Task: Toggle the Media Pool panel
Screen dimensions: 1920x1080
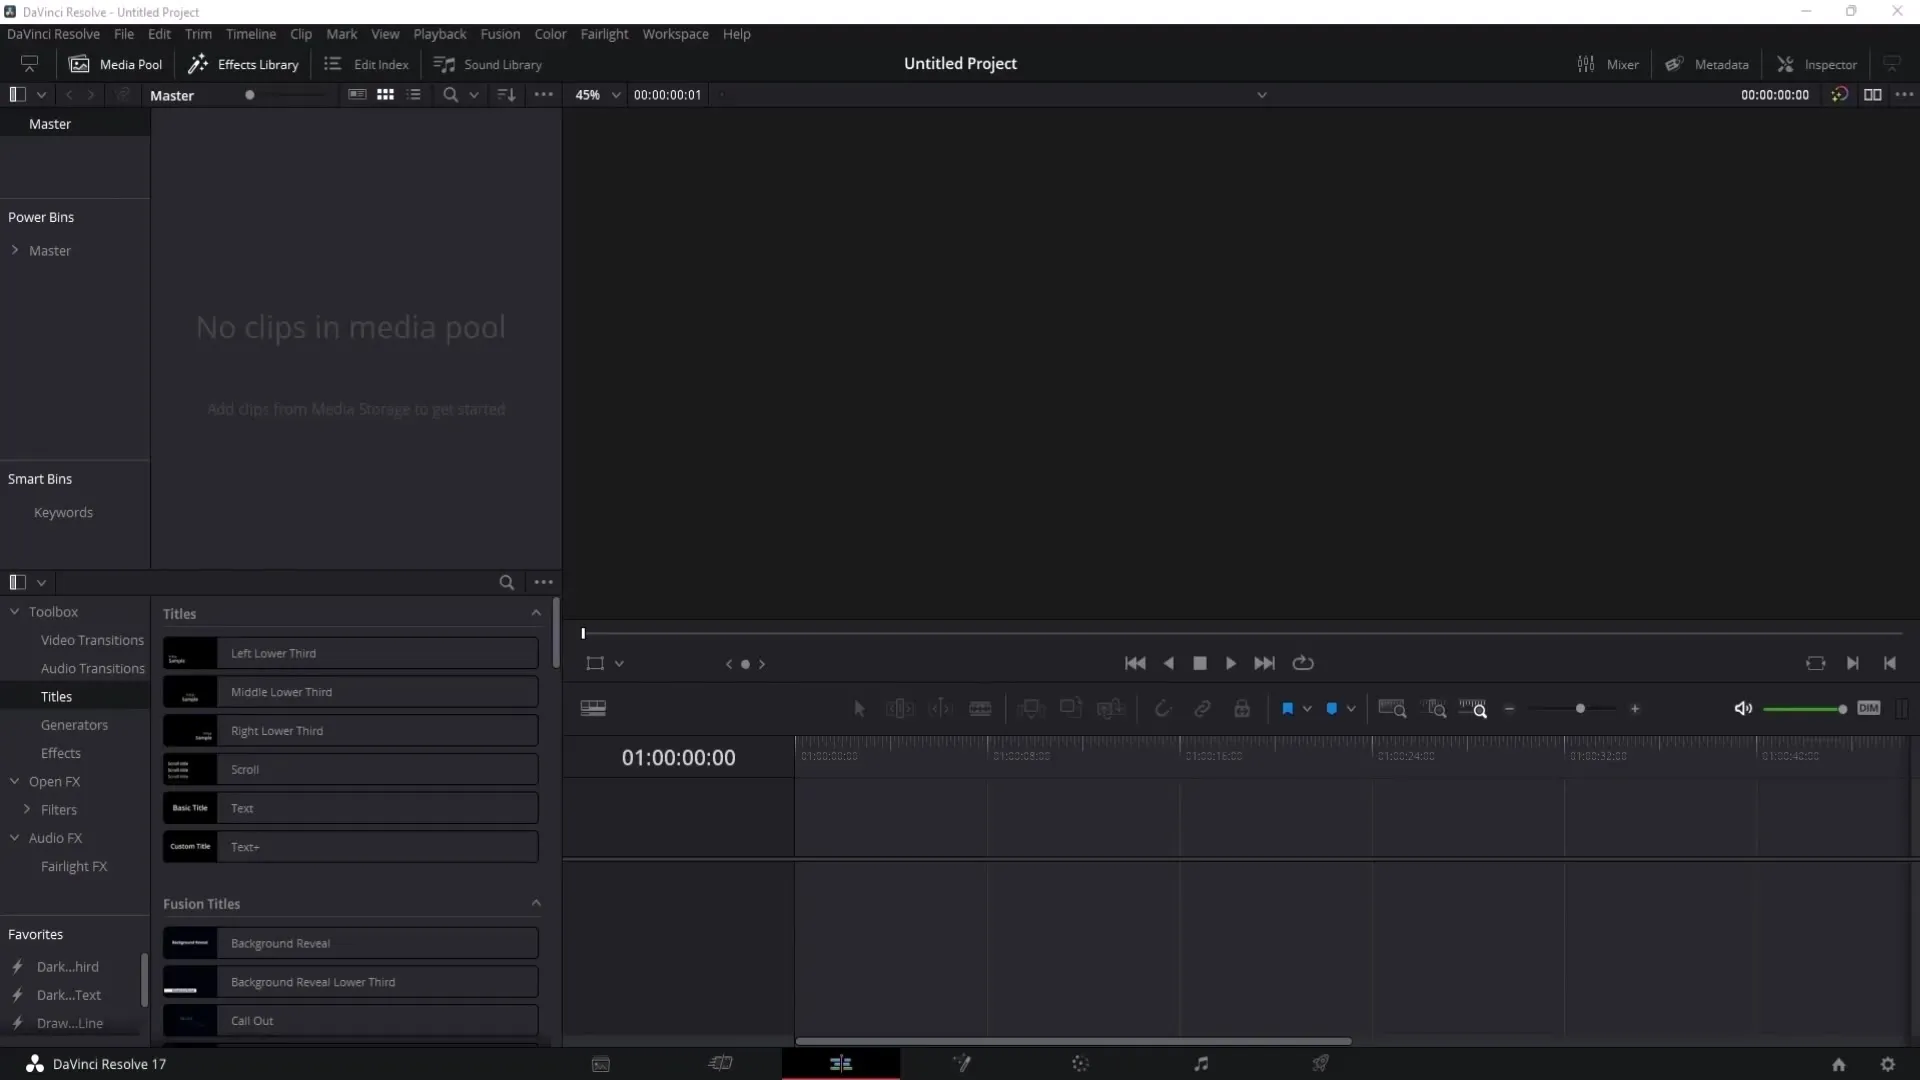Action: coord(115,64)
